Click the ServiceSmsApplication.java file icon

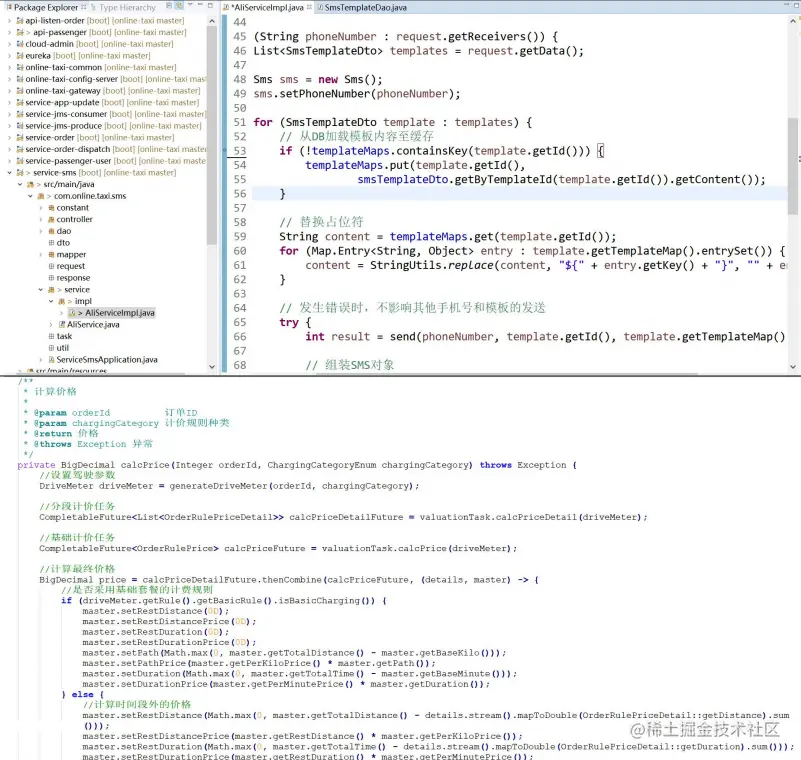[51, 360]
